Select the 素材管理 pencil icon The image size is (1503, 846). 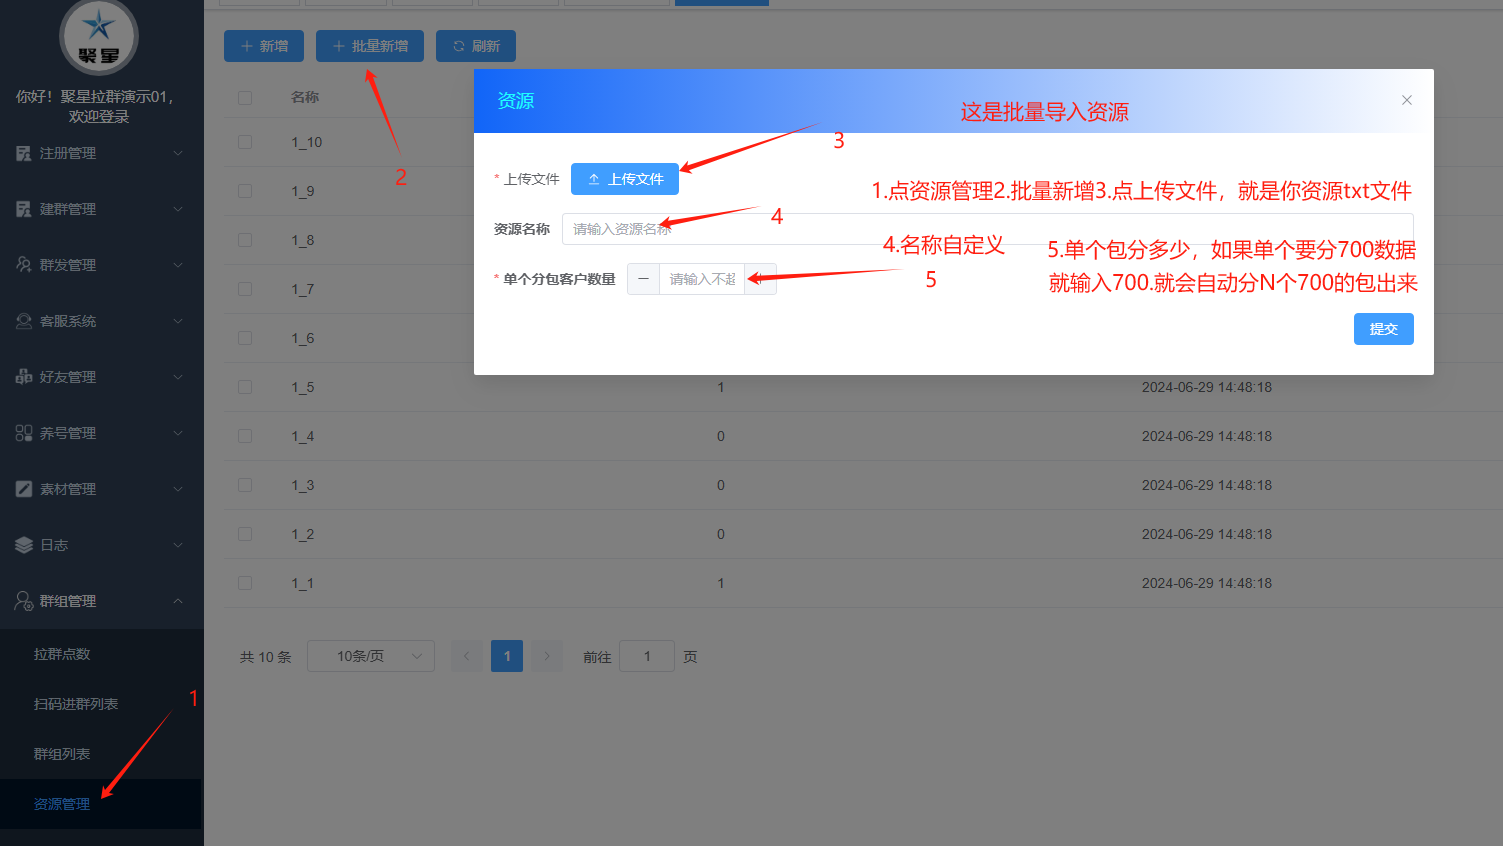pyautogui.click(x=25, y=488)
